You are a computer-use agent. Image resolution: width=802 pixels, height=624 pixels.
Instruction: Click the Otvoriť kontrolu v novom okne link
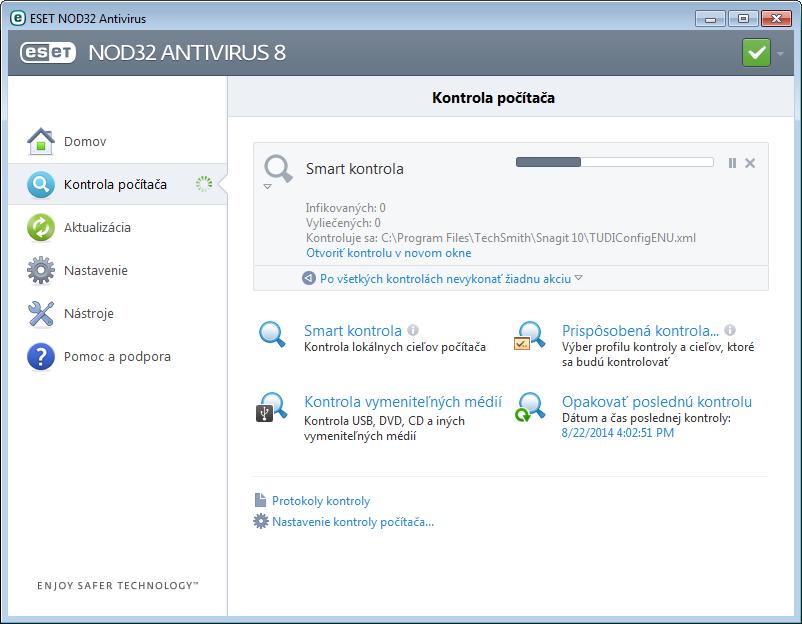point(389,253)
